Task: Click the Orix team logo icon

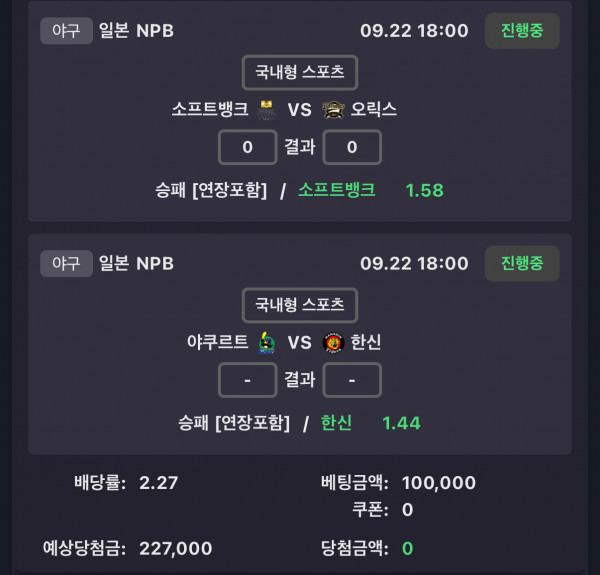Action: click(x=333, y=110)
